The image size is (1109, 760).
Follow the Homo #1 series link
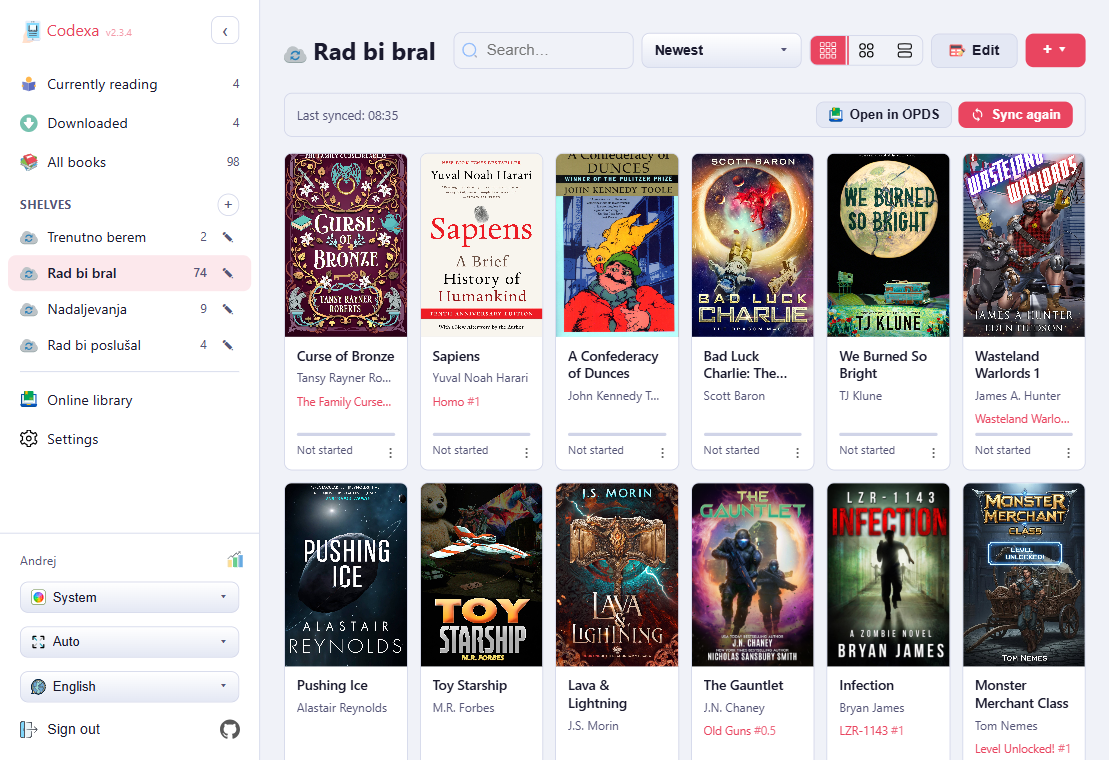pos(456,402)
